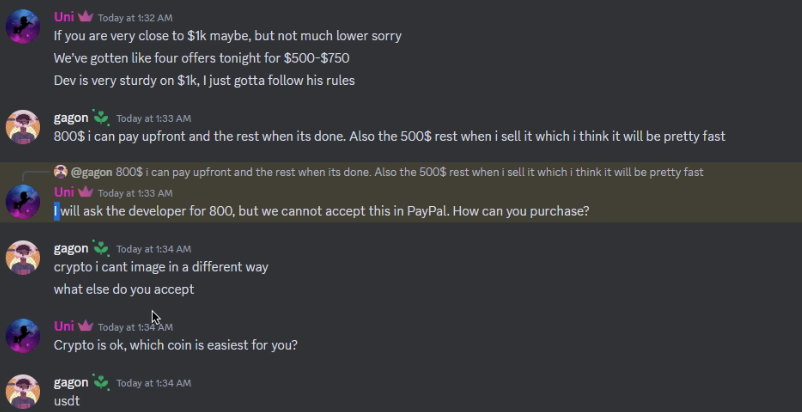Open gagon's avatar beside the "usdt" message
The width and height of the screenshot is (802, 412).
click(x=23, y=390)
